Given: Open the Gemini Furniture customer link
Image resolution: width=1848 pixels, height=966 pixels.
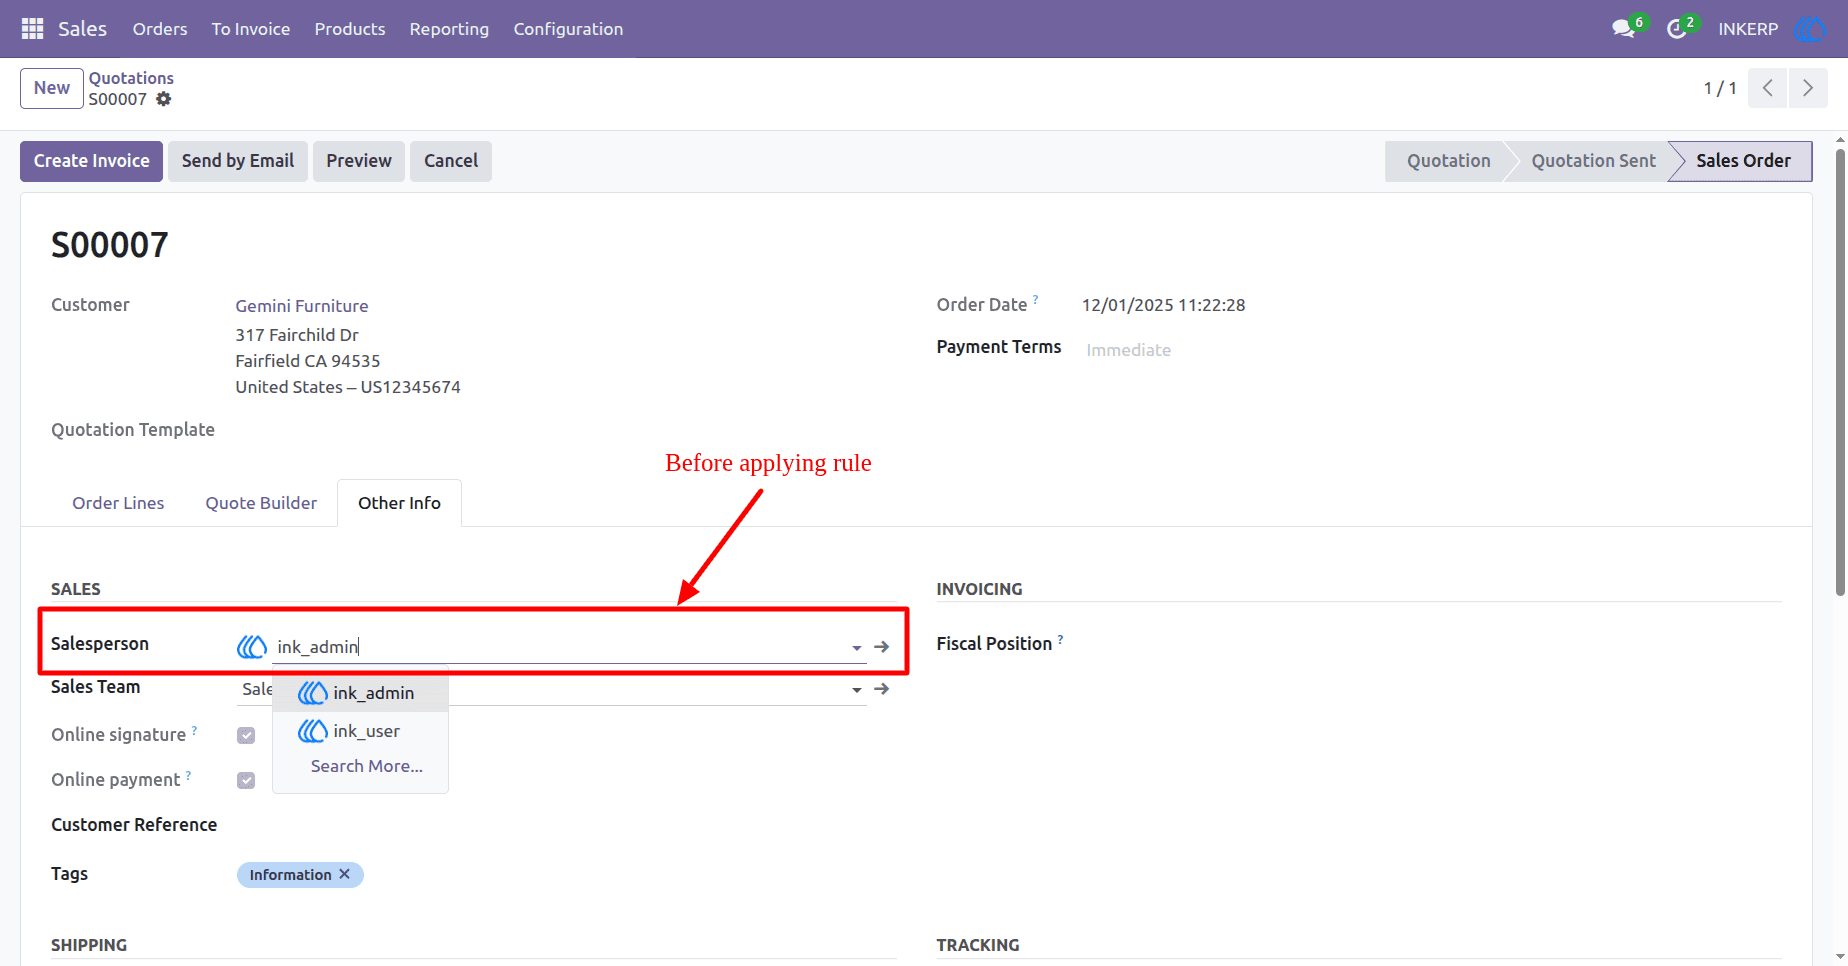Looking at the screenshot, I should pyautogui.click(x=302, y=306).
